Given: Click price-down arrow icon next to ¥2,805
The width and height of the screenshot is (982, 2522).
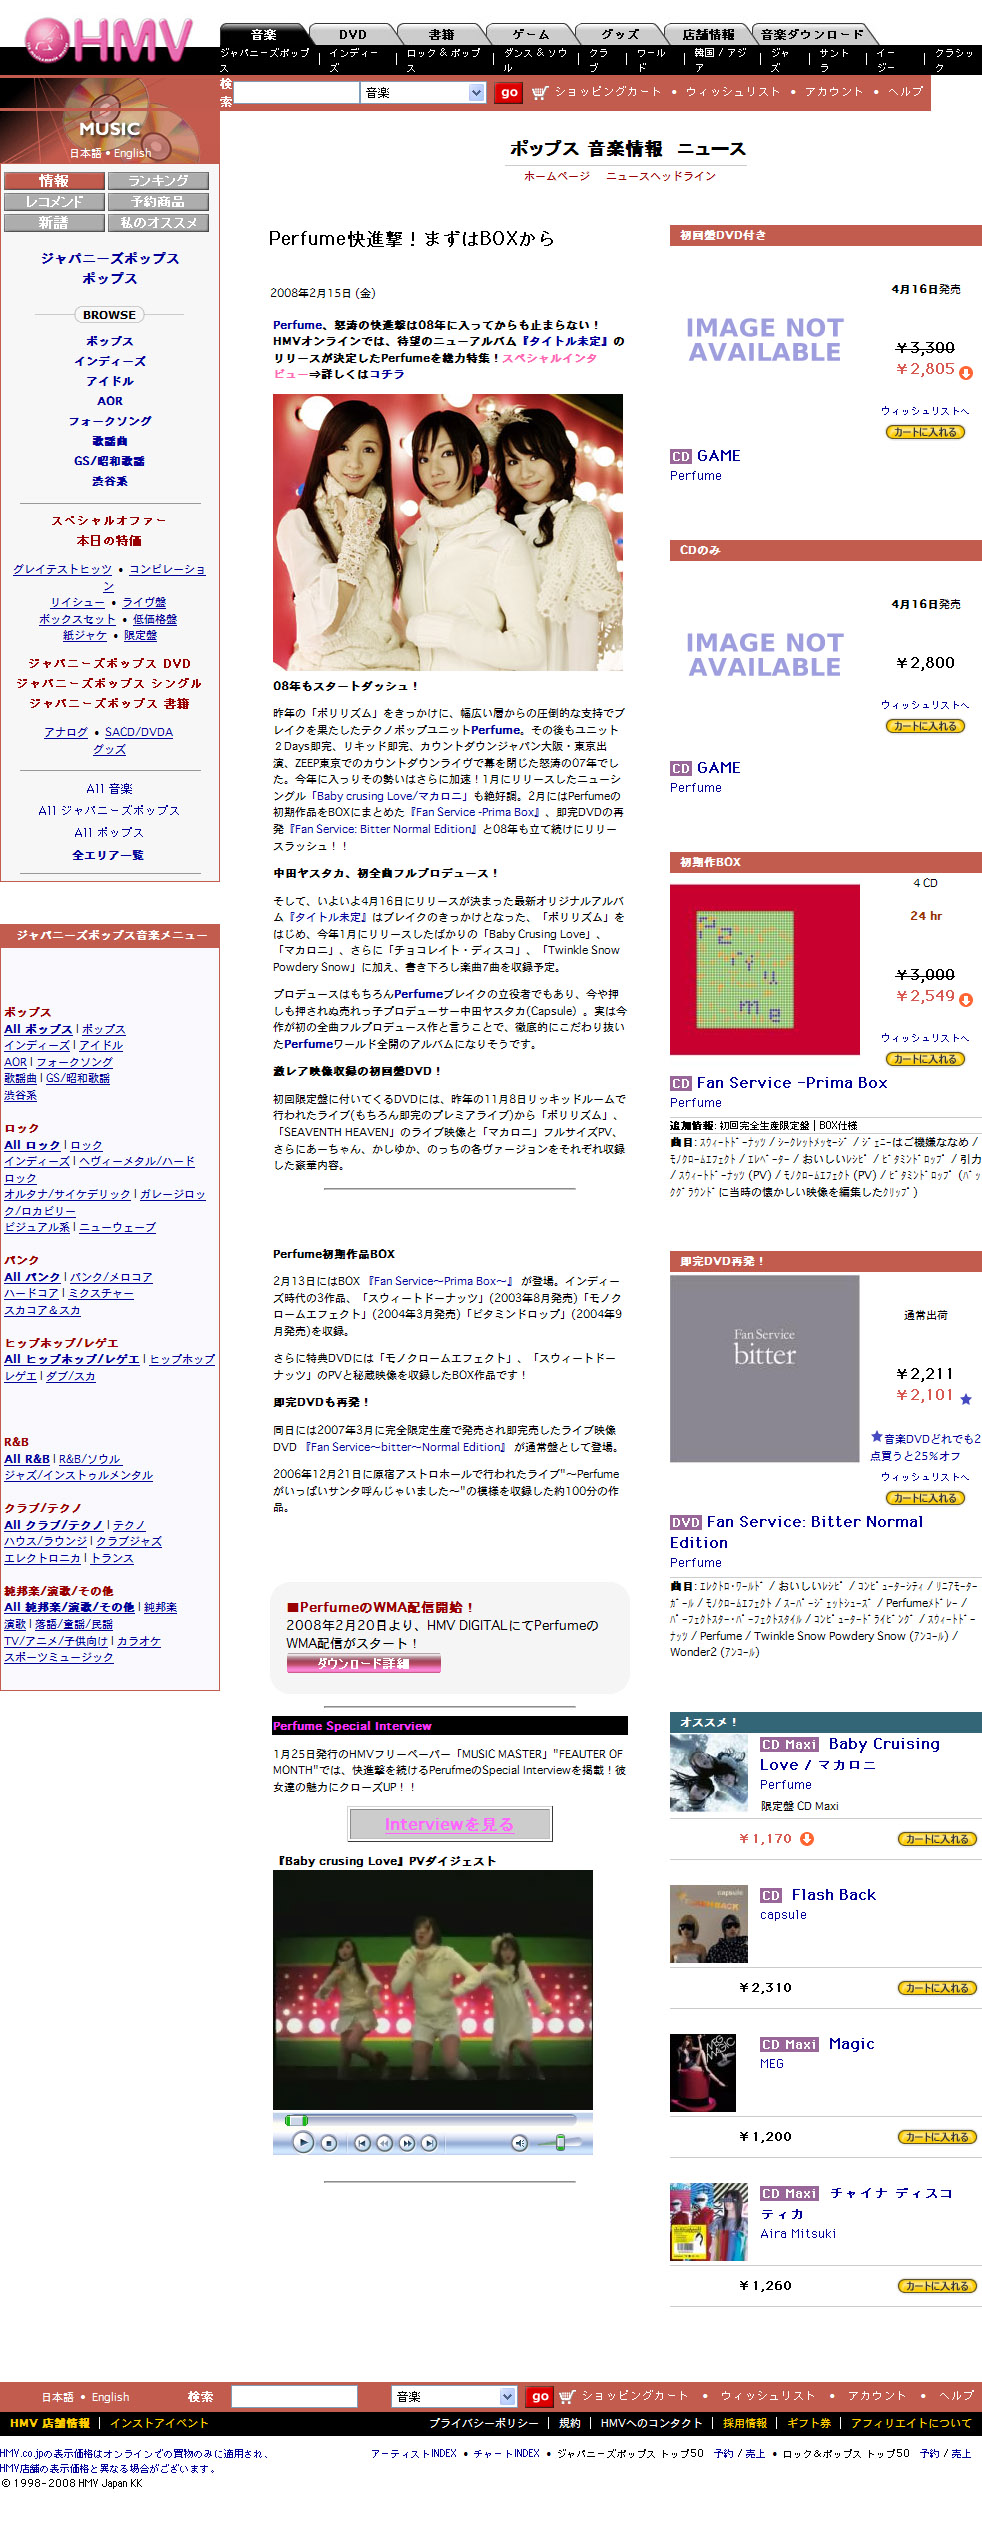Looking at the screenshot, I should click(x=966, y=373).
